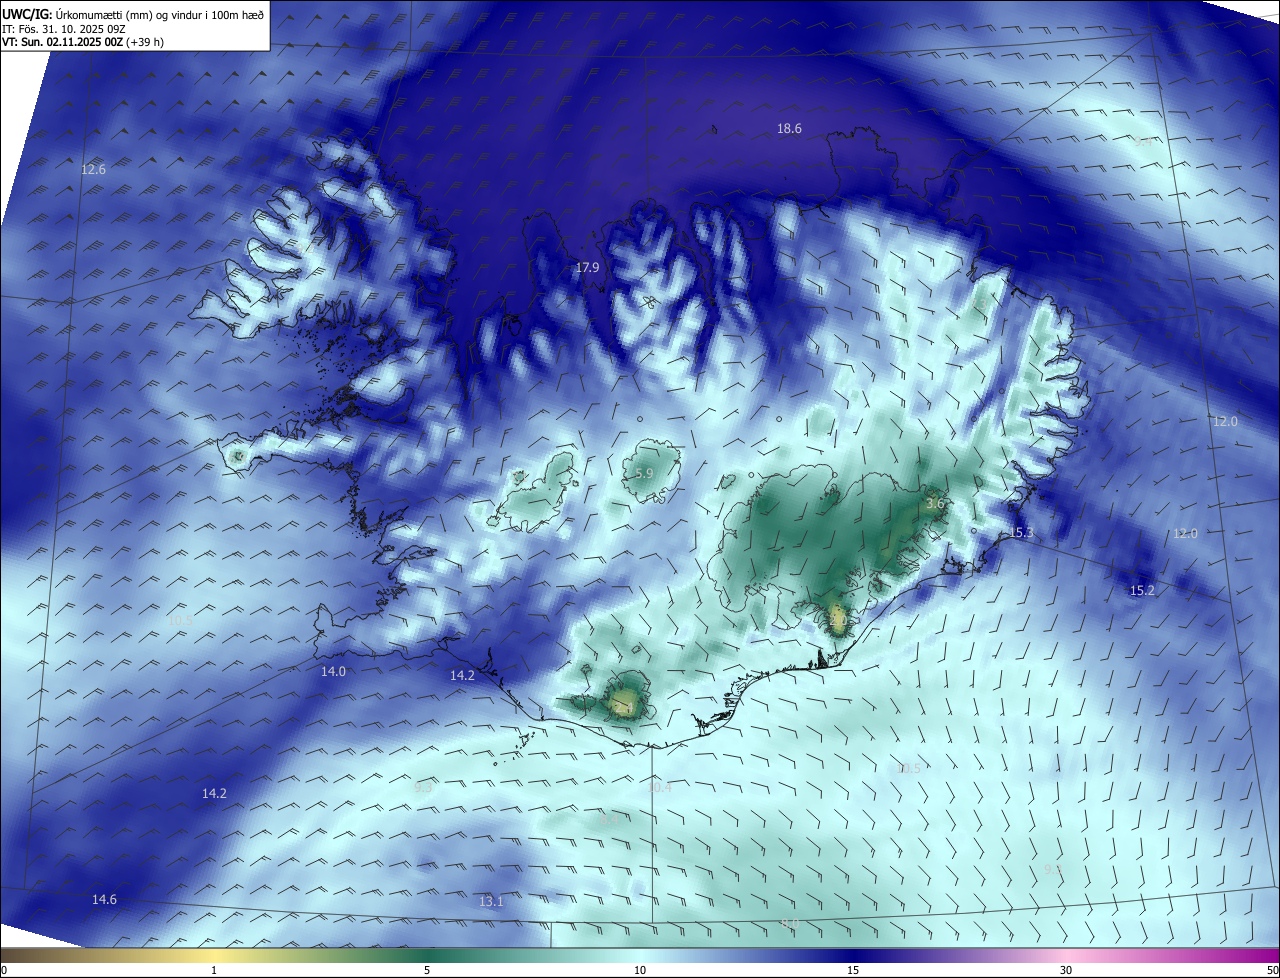Click the 13.1 value label on the map
The width and height of the screenshot is (1280, 978).
[491, 902]
